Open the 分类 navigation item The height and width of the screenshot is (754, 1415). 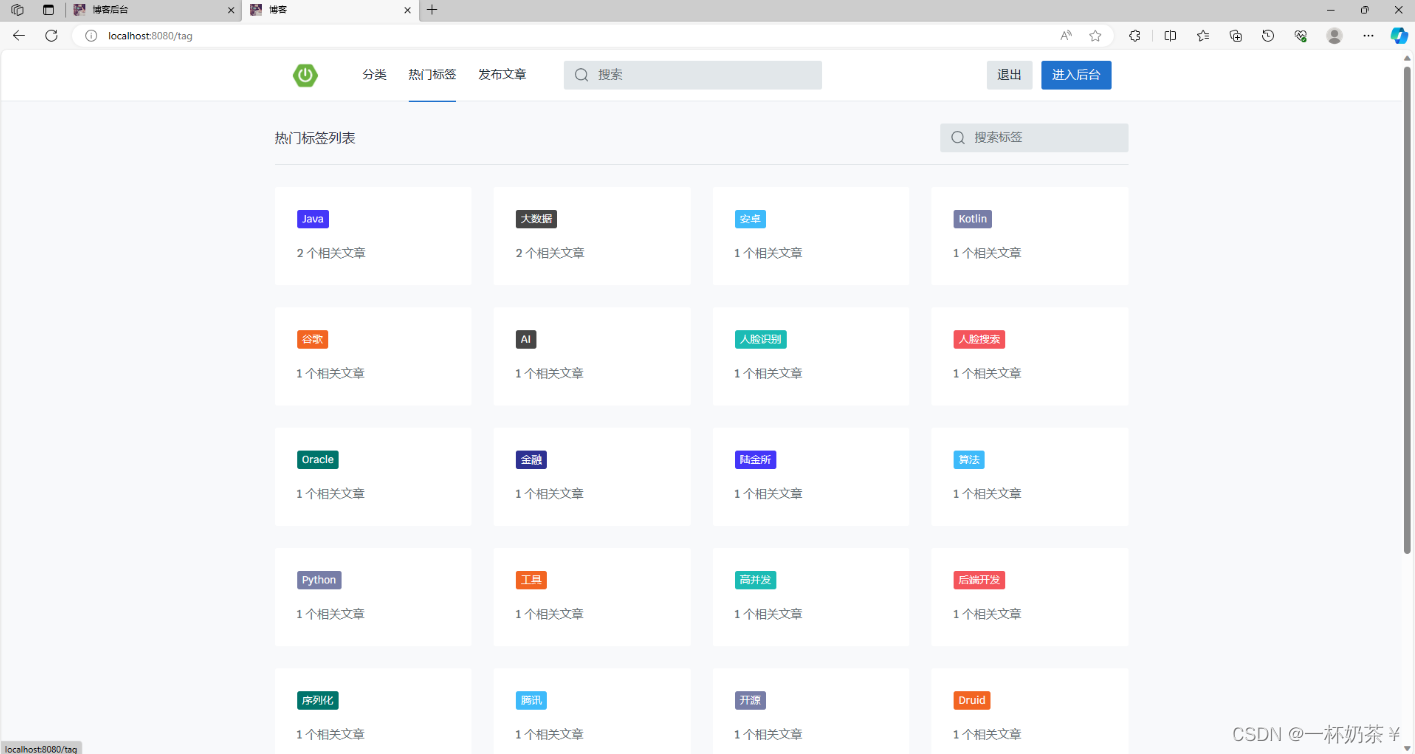pos(374,75)
